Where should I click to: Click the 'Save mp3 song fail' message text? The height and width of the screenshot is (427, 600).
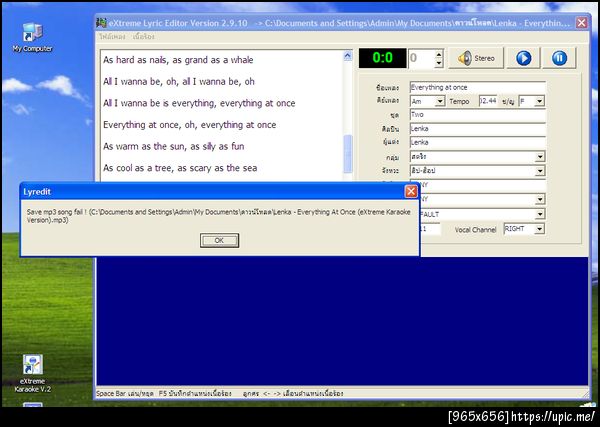pos(218,216)
